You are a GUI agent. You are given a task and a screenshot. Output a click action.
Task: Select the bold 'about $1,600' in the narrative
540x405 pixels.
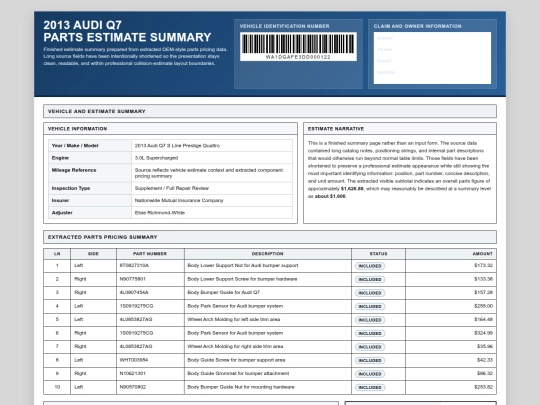coord(330,196)
